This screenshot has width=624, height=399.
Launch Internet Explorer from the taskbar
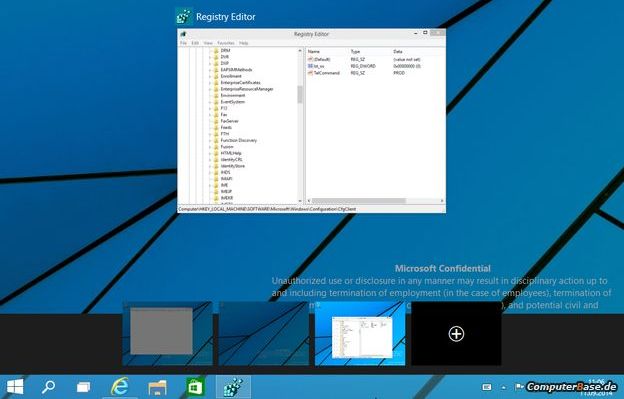119,387
